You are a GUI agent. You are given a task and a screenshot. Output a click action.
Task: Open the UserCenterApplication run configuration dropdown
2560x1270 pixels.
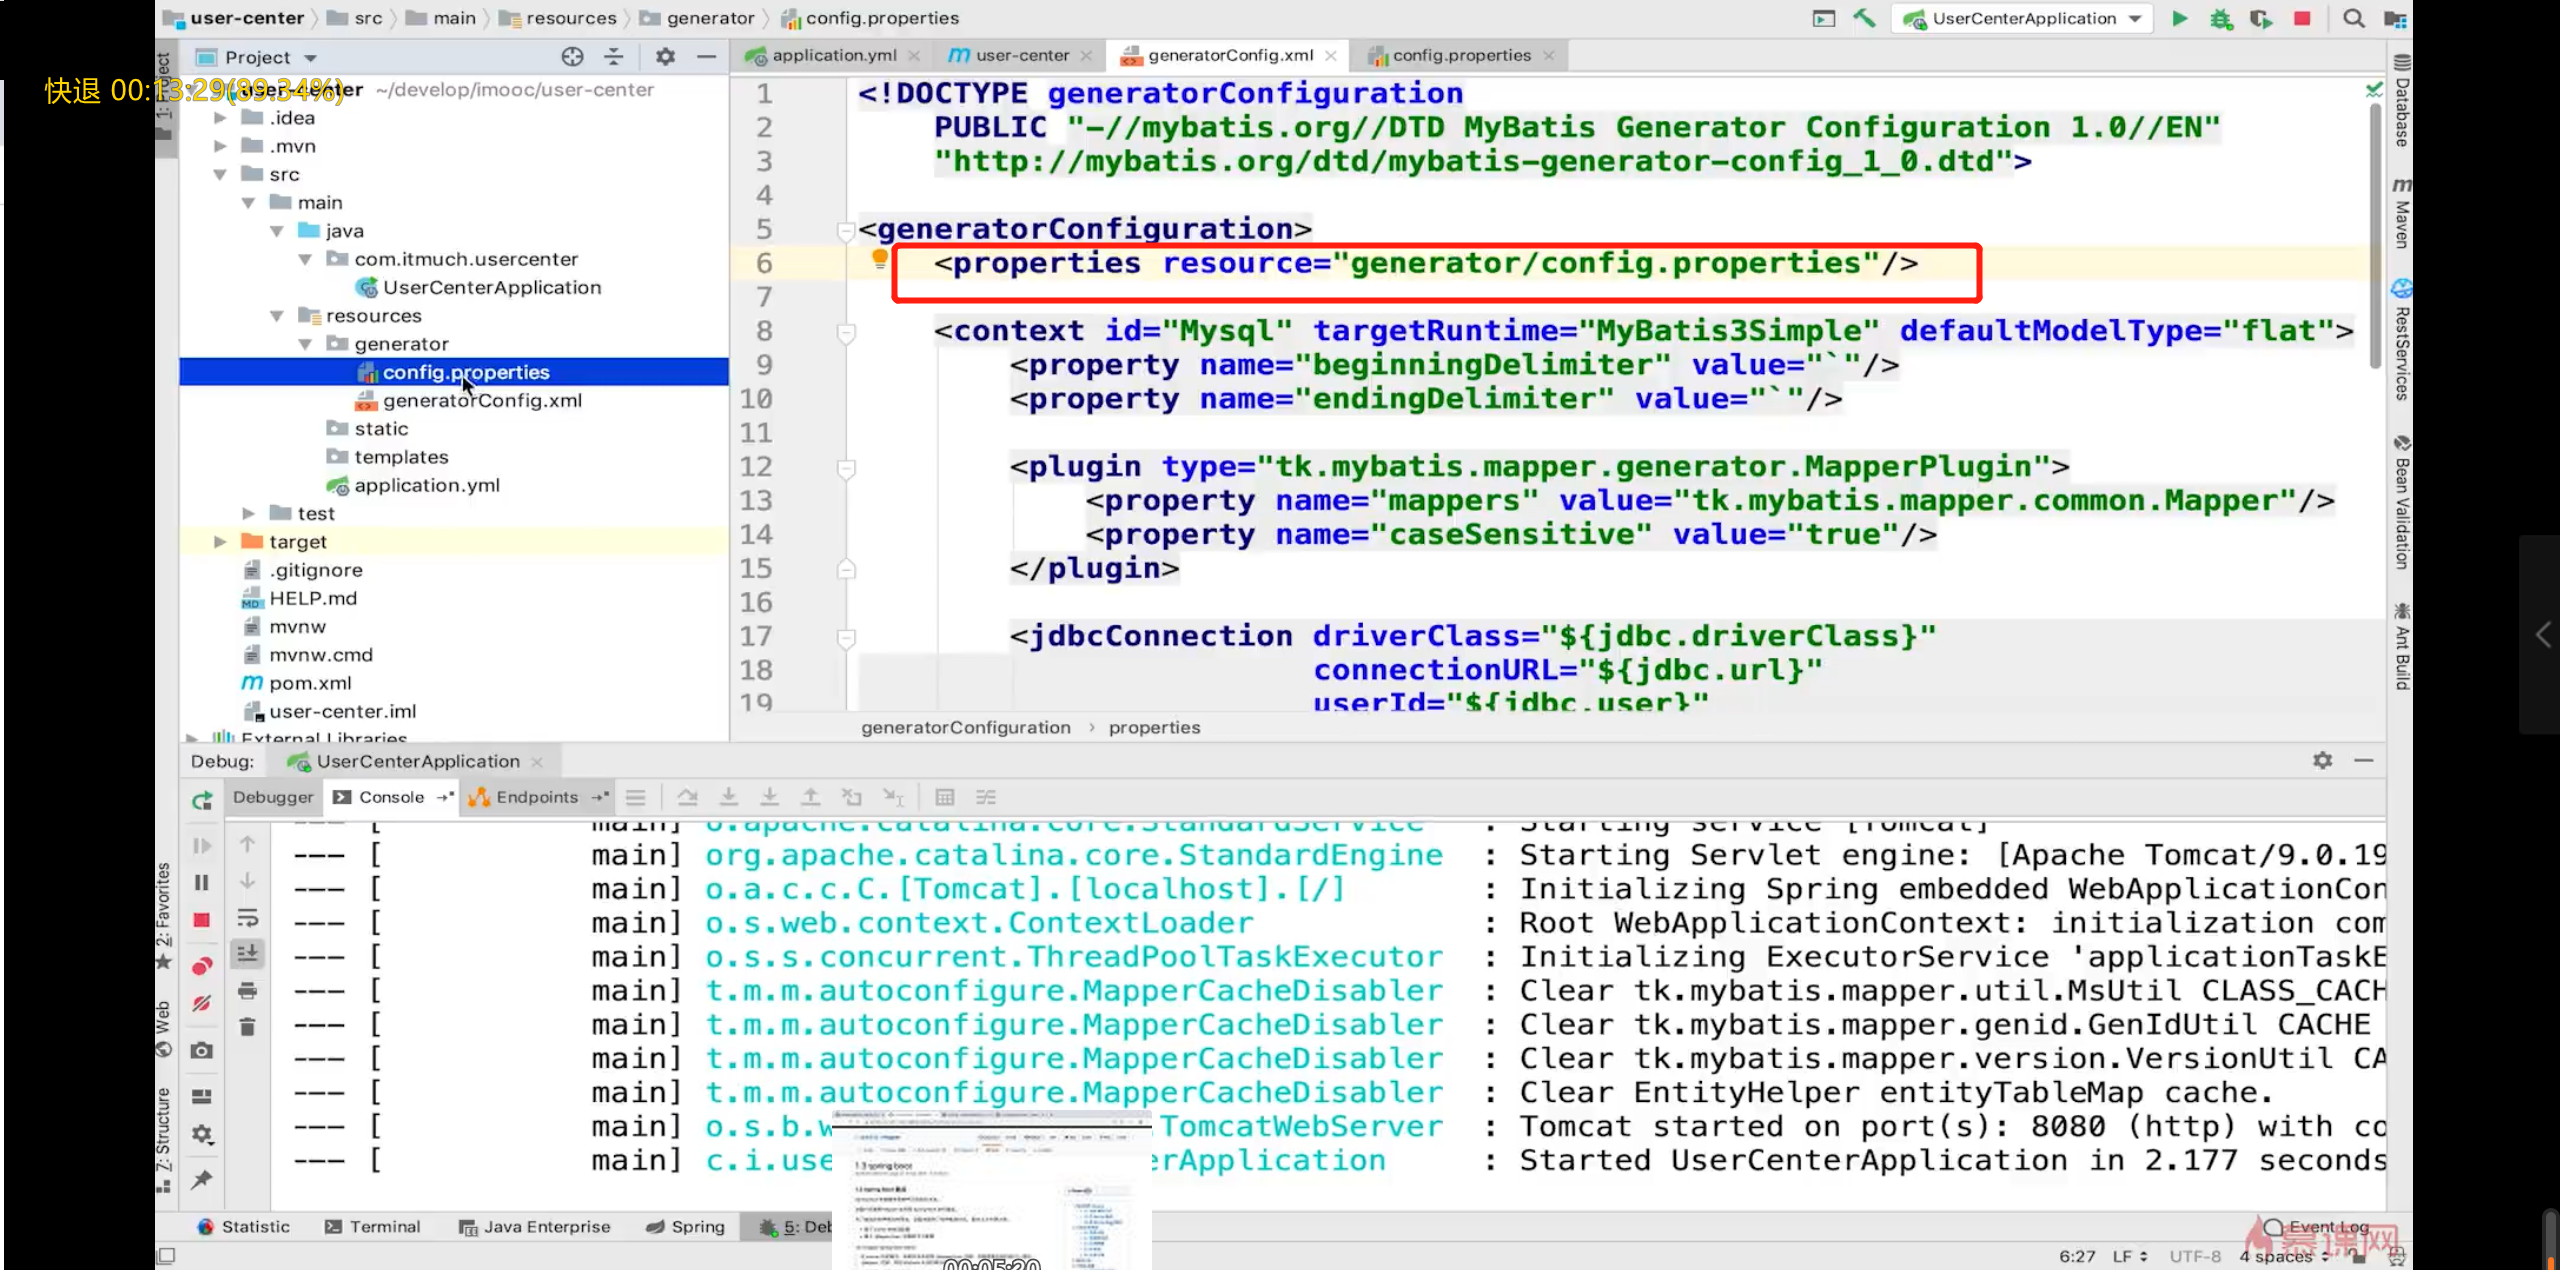(2025, 18)
